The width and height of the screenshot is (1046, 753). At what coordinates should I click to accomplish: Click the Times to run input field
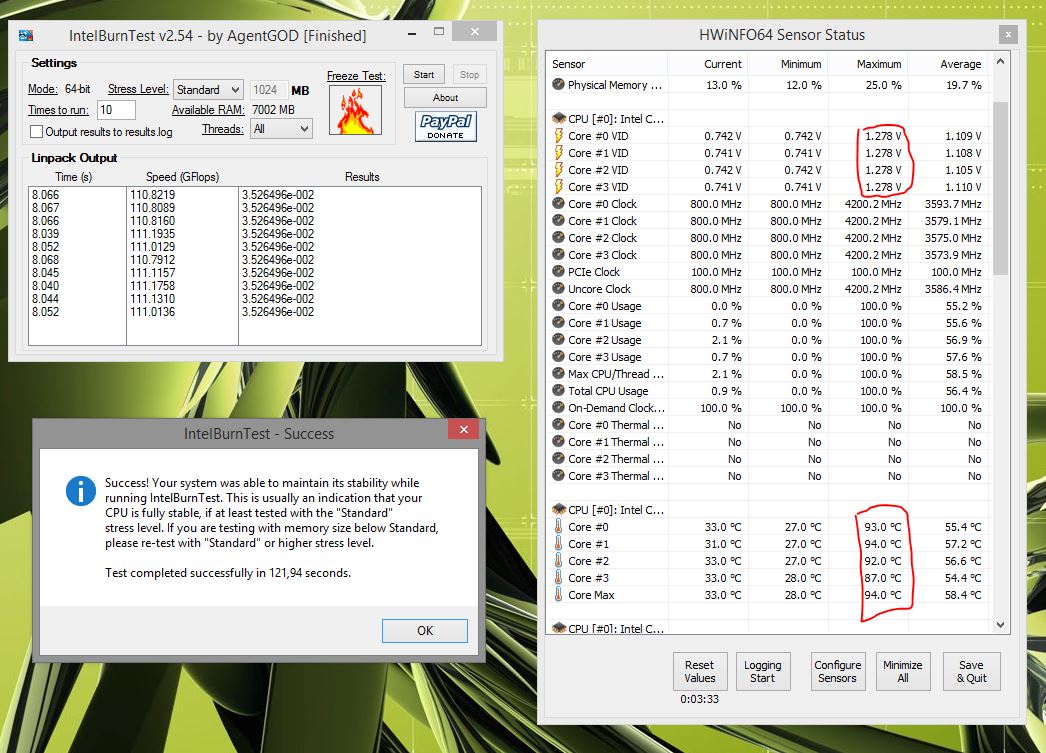point(116,110)
